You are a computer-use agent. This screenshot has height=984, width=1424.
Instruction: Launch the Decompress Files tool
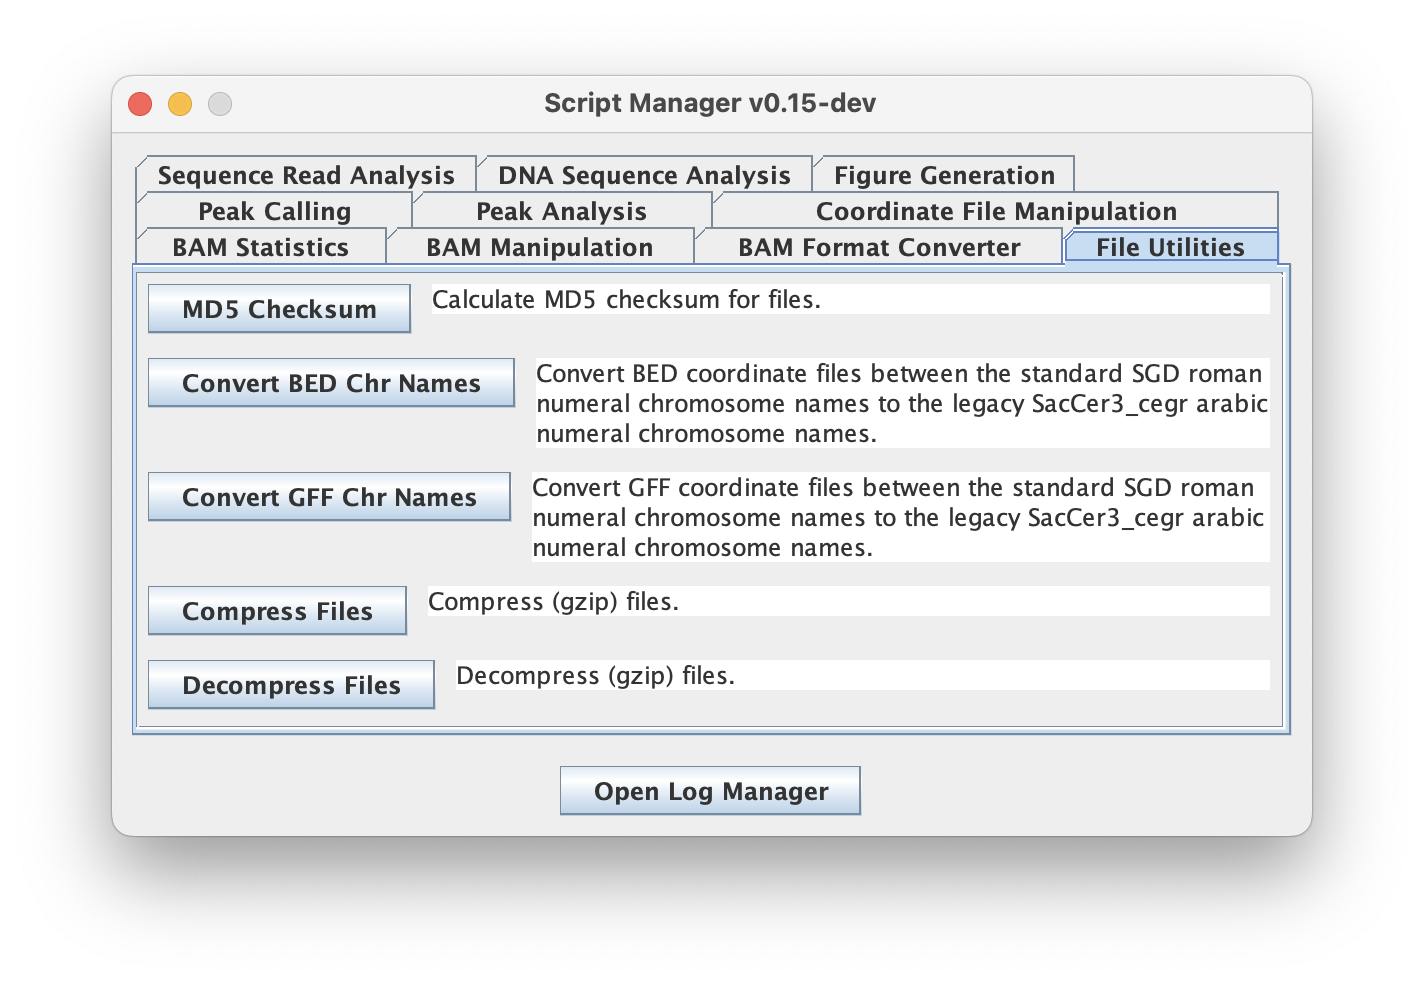pos(291,685)
